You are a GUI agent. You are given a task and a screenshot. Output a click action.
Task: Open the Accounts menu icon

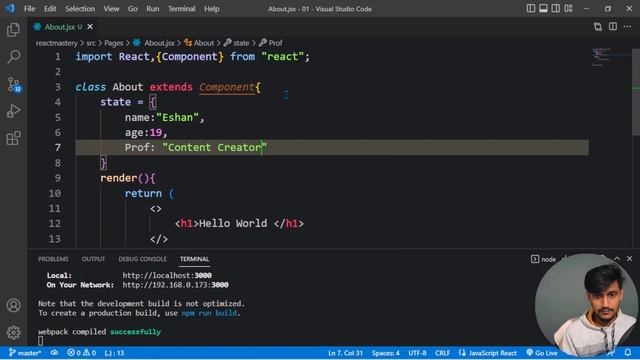click(x=13, y=305)
